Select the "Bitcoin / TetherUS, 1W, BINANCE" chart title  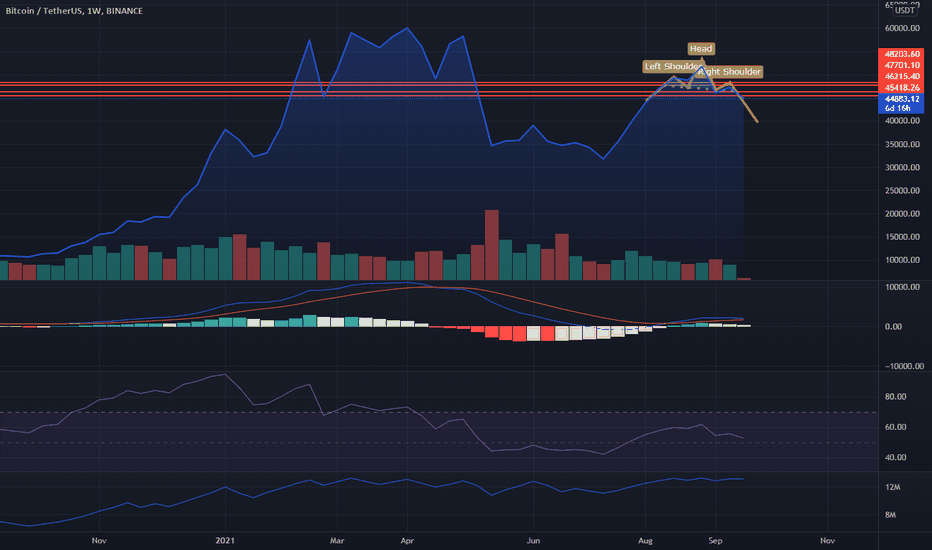(74, 11)
